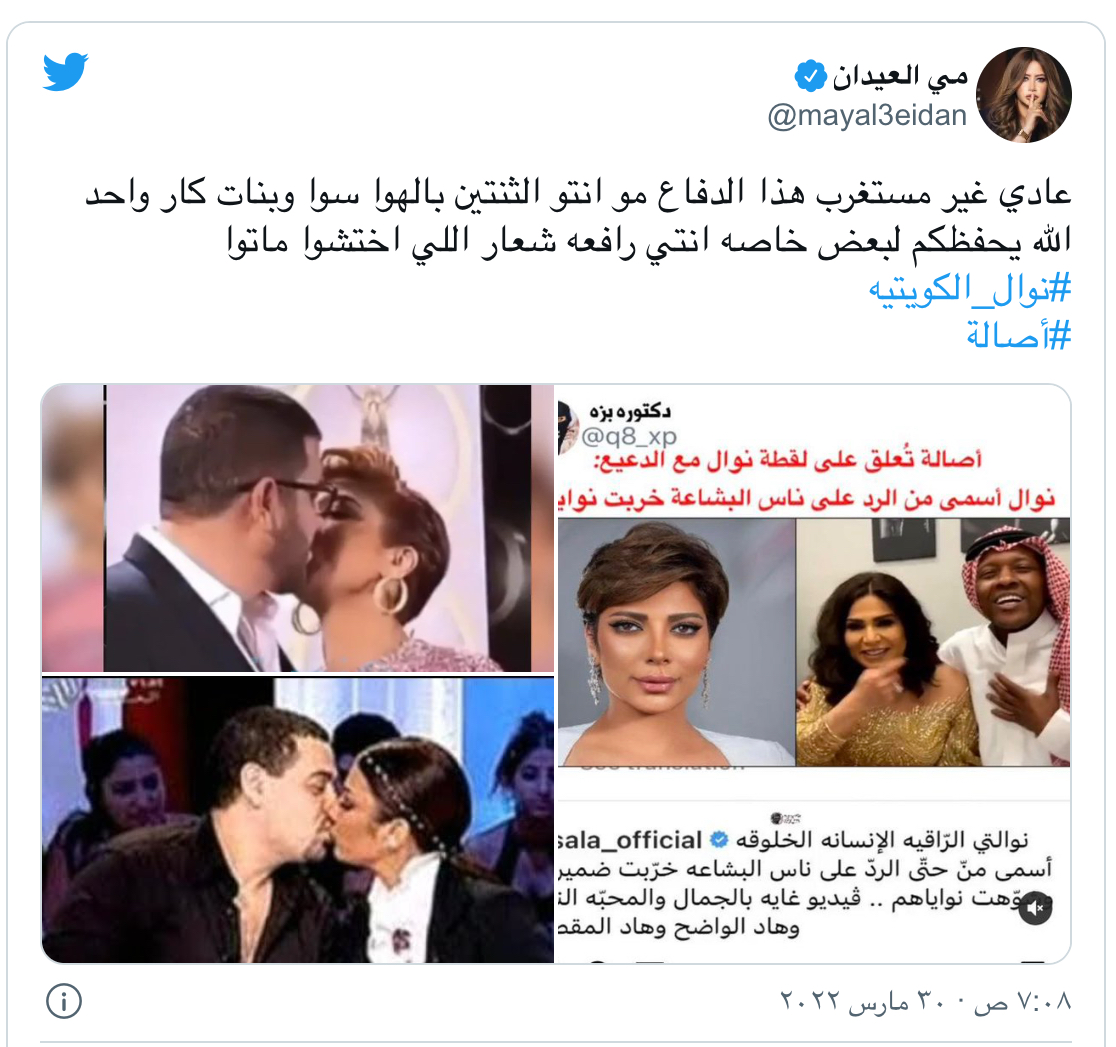
Task: Unmute the video with the speaker icon
Action: (x=1035, y=908)
